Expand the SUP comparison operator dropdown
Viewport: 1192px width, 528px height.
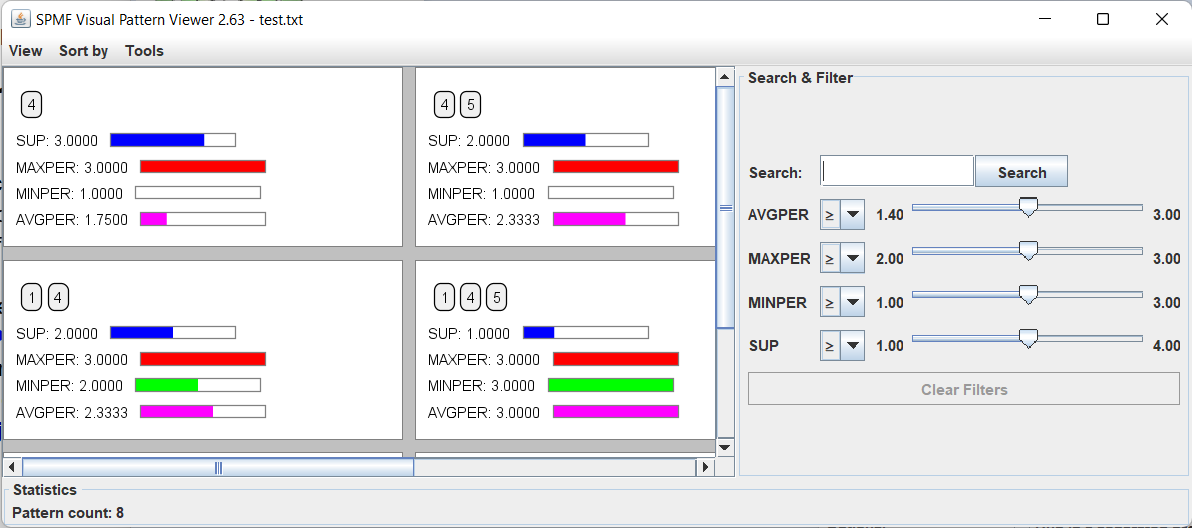pos(852,346)
